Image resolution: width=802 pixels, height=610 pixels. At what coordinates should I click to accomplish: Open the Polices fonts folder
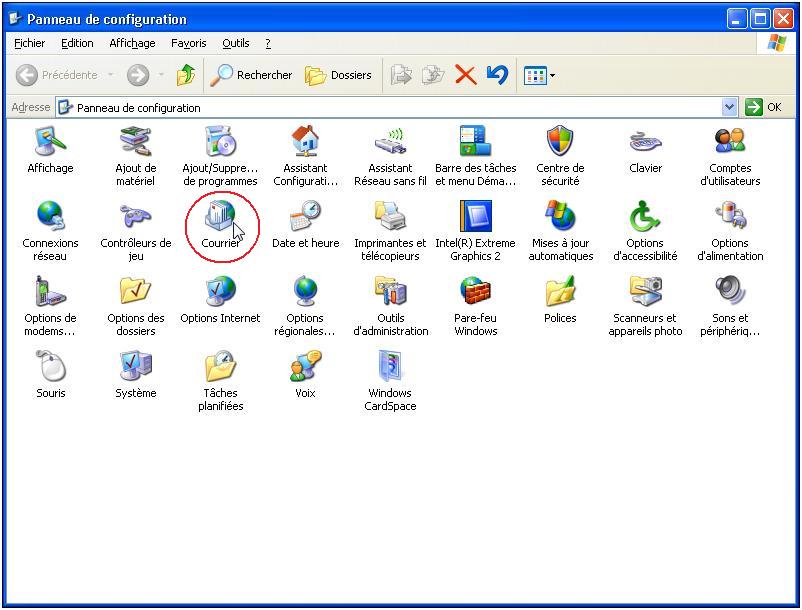[x=560, y=290]
